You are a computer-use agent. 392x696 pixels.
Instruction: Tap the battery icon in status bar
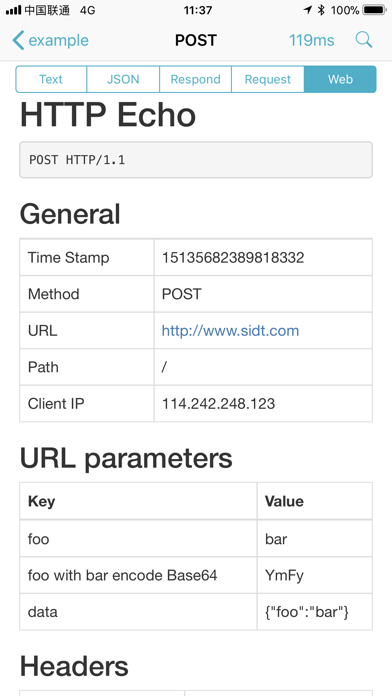[374, 10]
